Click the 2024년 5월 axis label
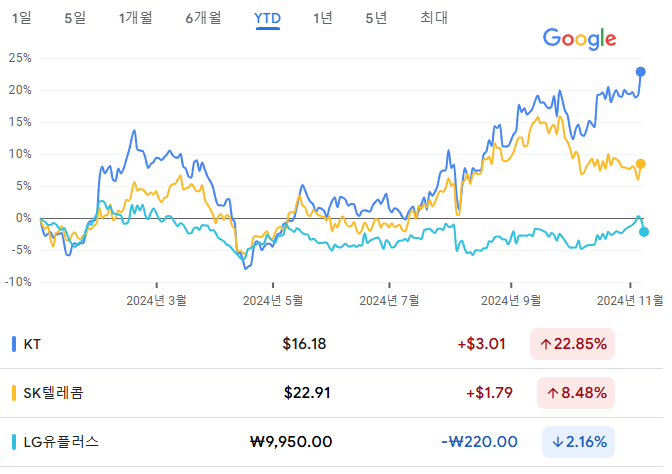 [273, 300]
